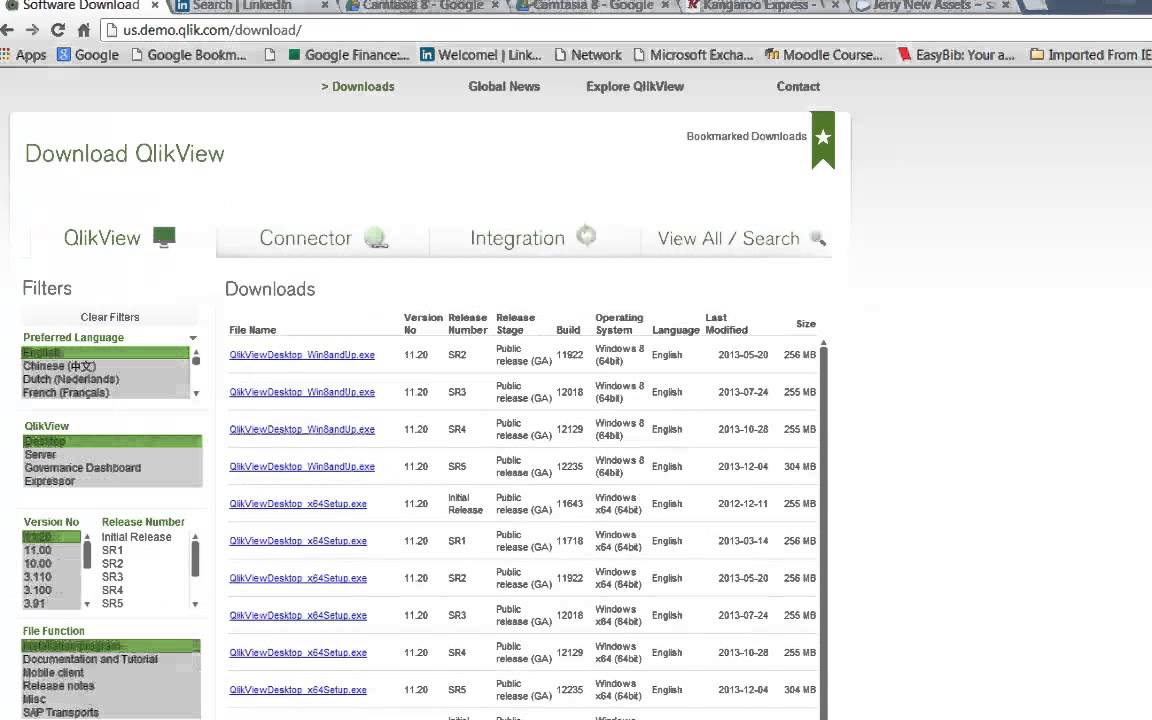Close the Software Download browser tab
Viewport: 1152px width, 720px height.
[x=155, y=5]
